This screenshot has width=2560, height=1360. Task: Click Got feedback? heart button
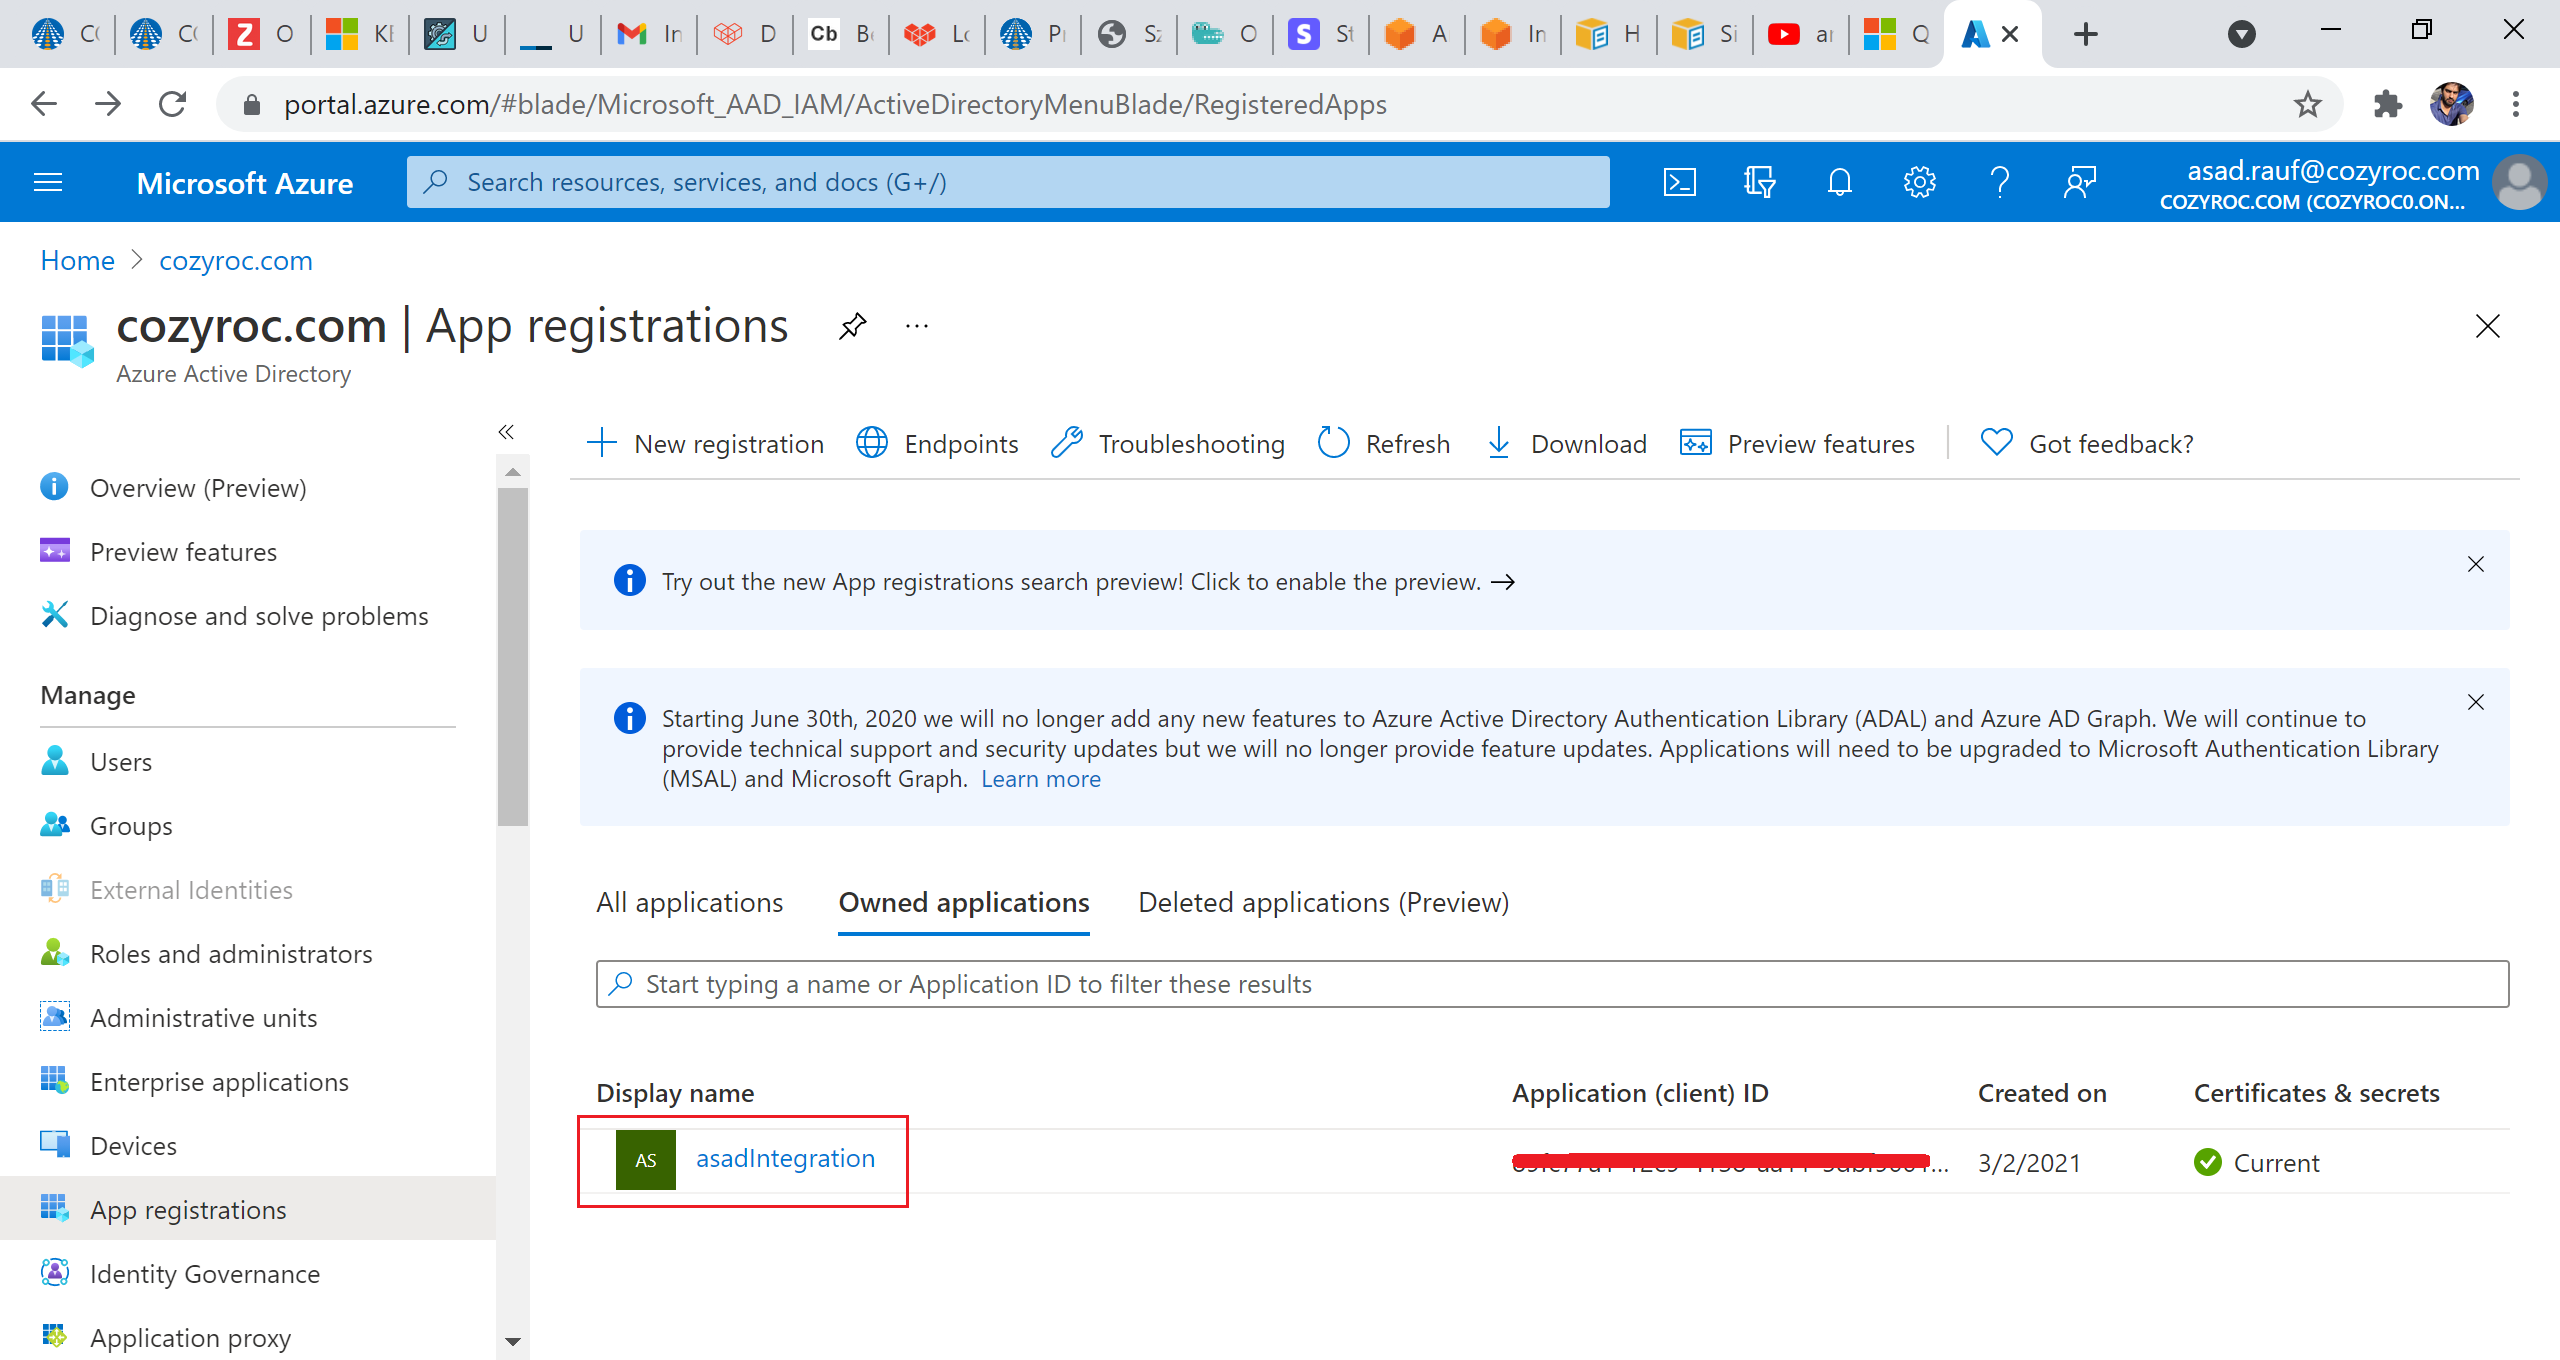click(2086, 443)
